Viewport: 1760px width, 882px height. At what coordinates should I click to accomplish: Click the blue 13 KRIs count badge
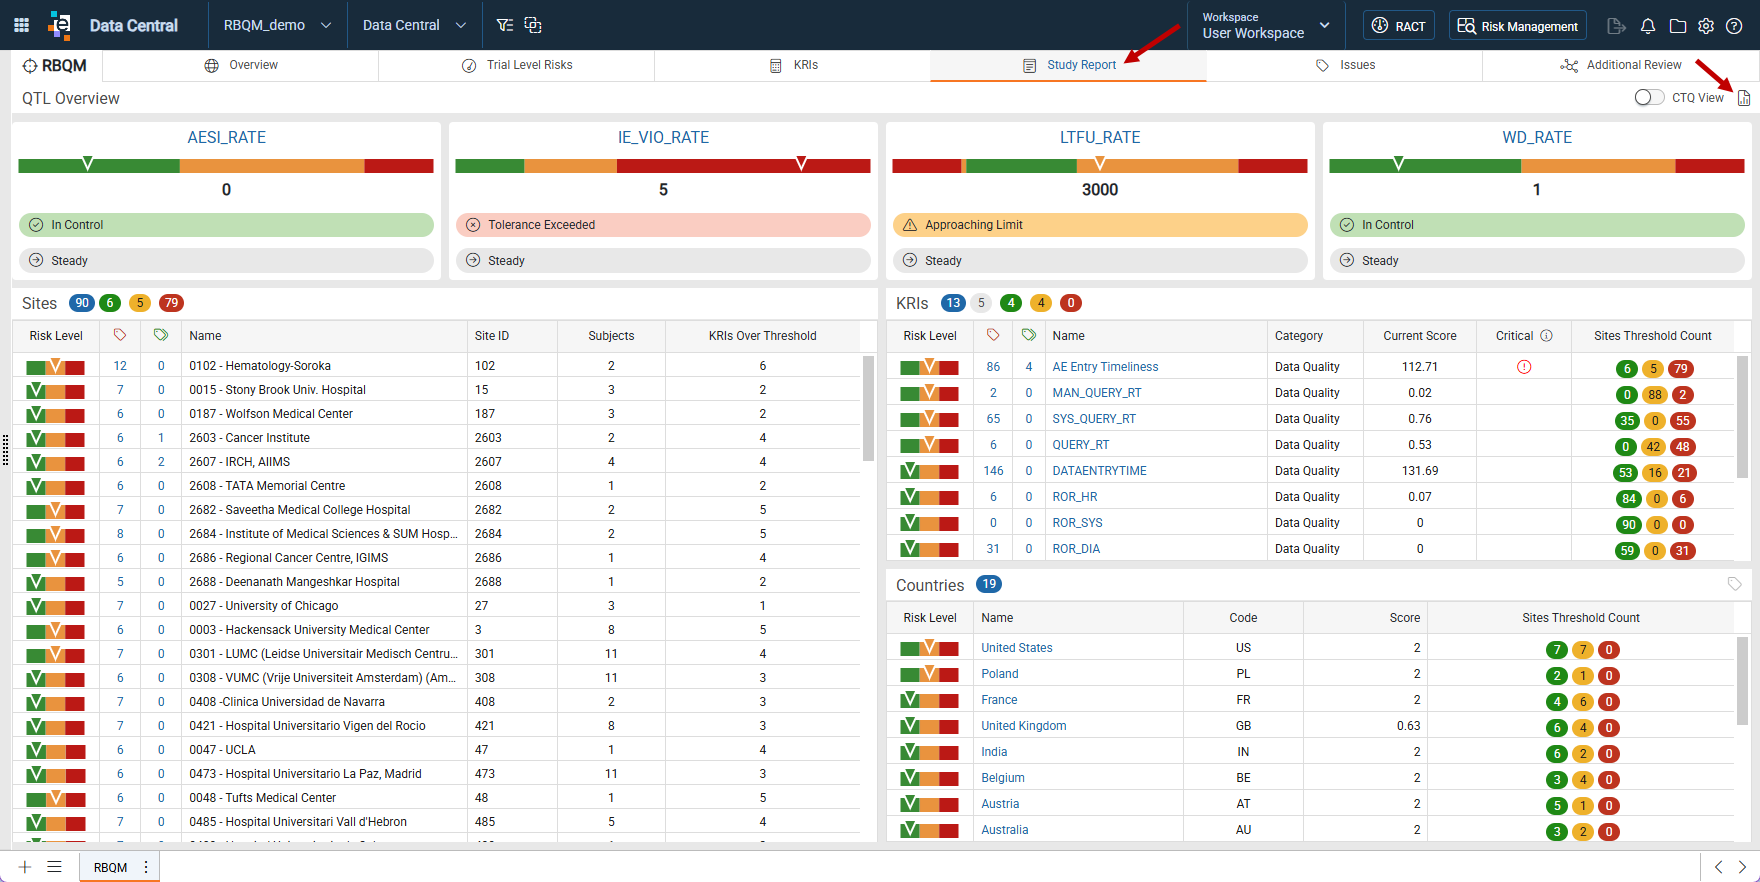coord(953,303)
